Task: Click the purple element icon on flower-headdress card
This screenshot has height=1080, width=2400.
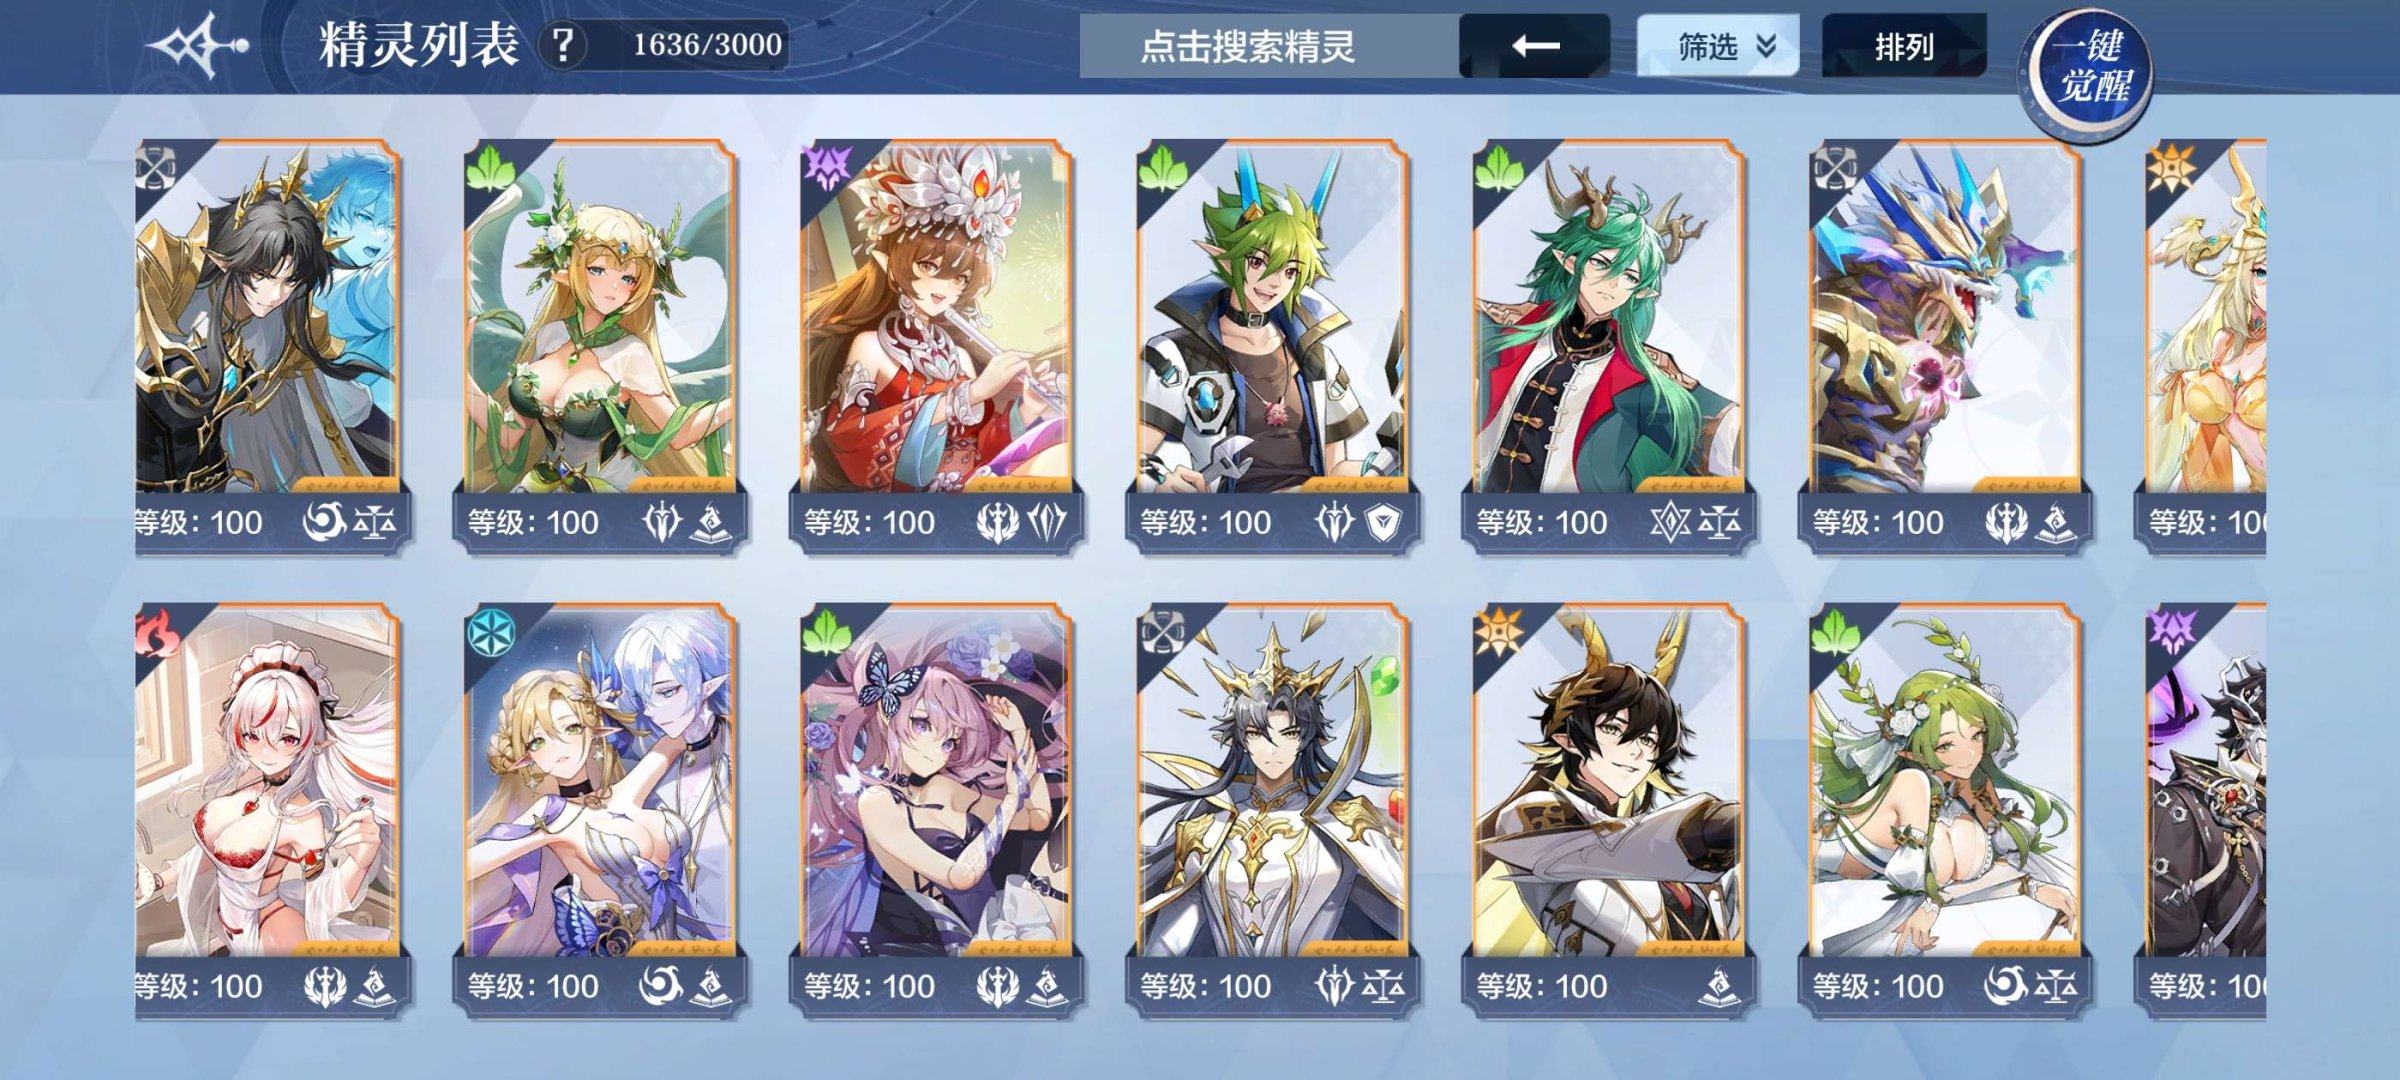Action: click(x=826, y=167)
